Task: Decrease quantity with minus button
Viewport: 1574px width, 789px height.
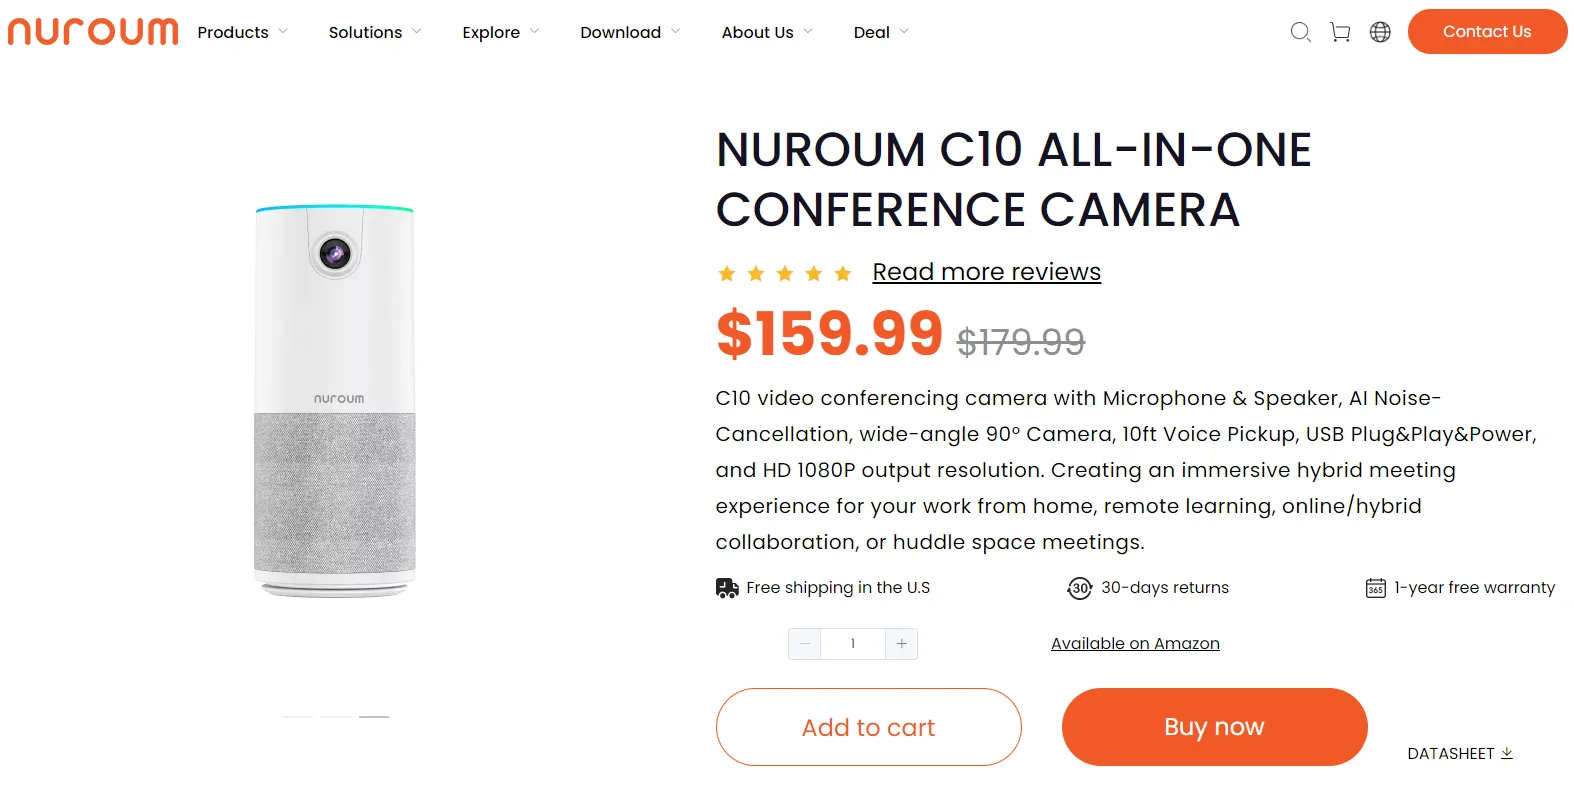Action: [x=805, y=644]
